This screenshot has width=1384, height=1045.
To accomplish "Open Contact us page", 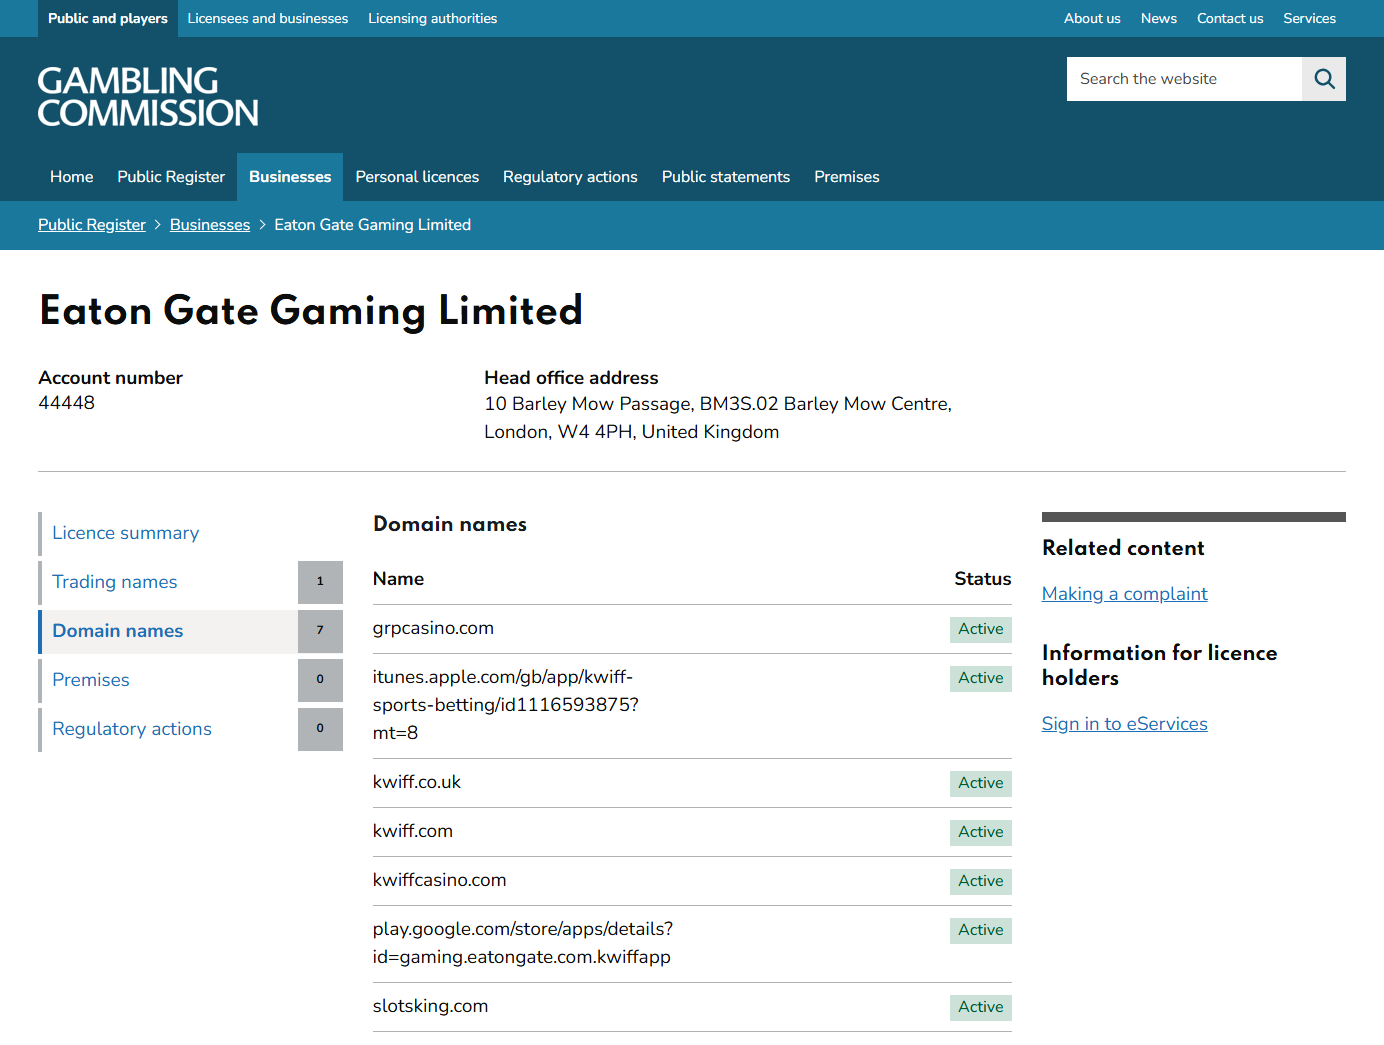I will (1230, 18).
